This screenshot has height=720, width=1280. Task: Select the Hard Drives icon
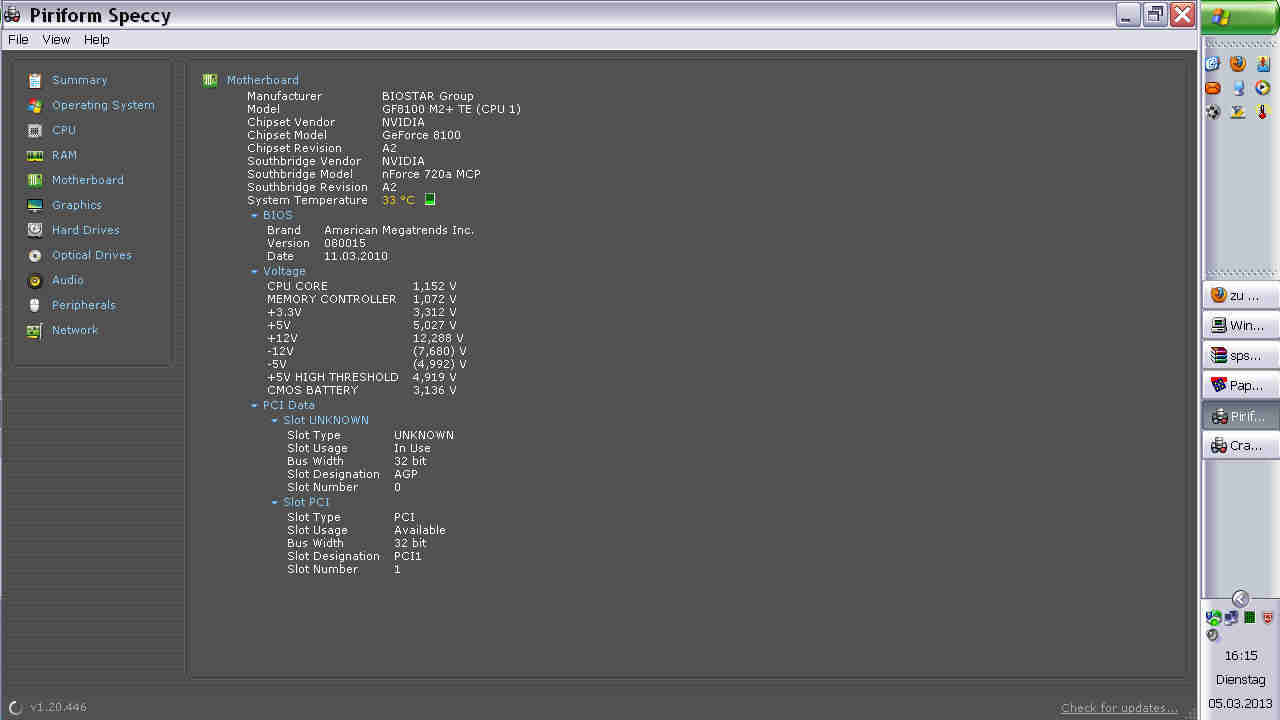pyautogui.click(x=35, y=230)
